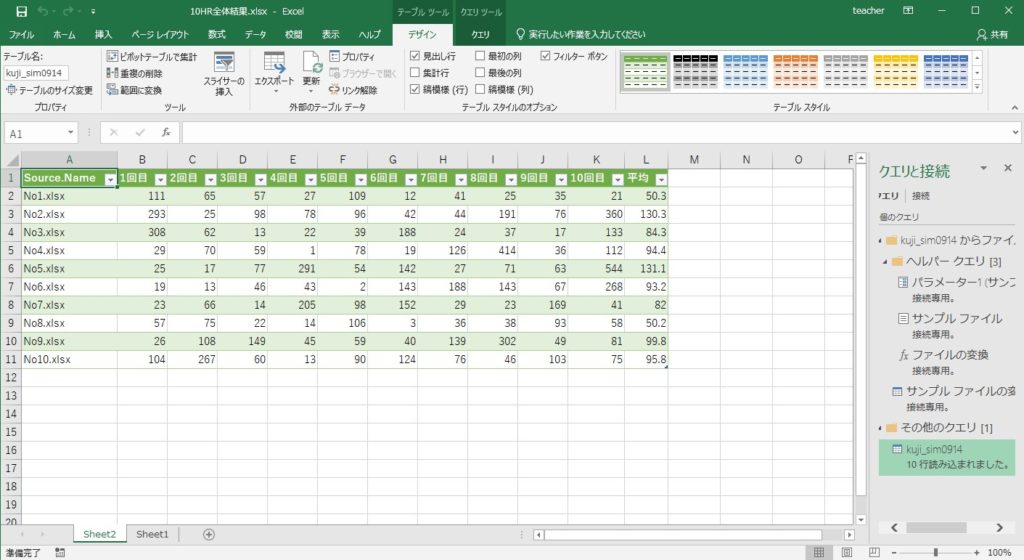
Task: Collapse the その他のクエリ folder
Action: coord(880,428)
